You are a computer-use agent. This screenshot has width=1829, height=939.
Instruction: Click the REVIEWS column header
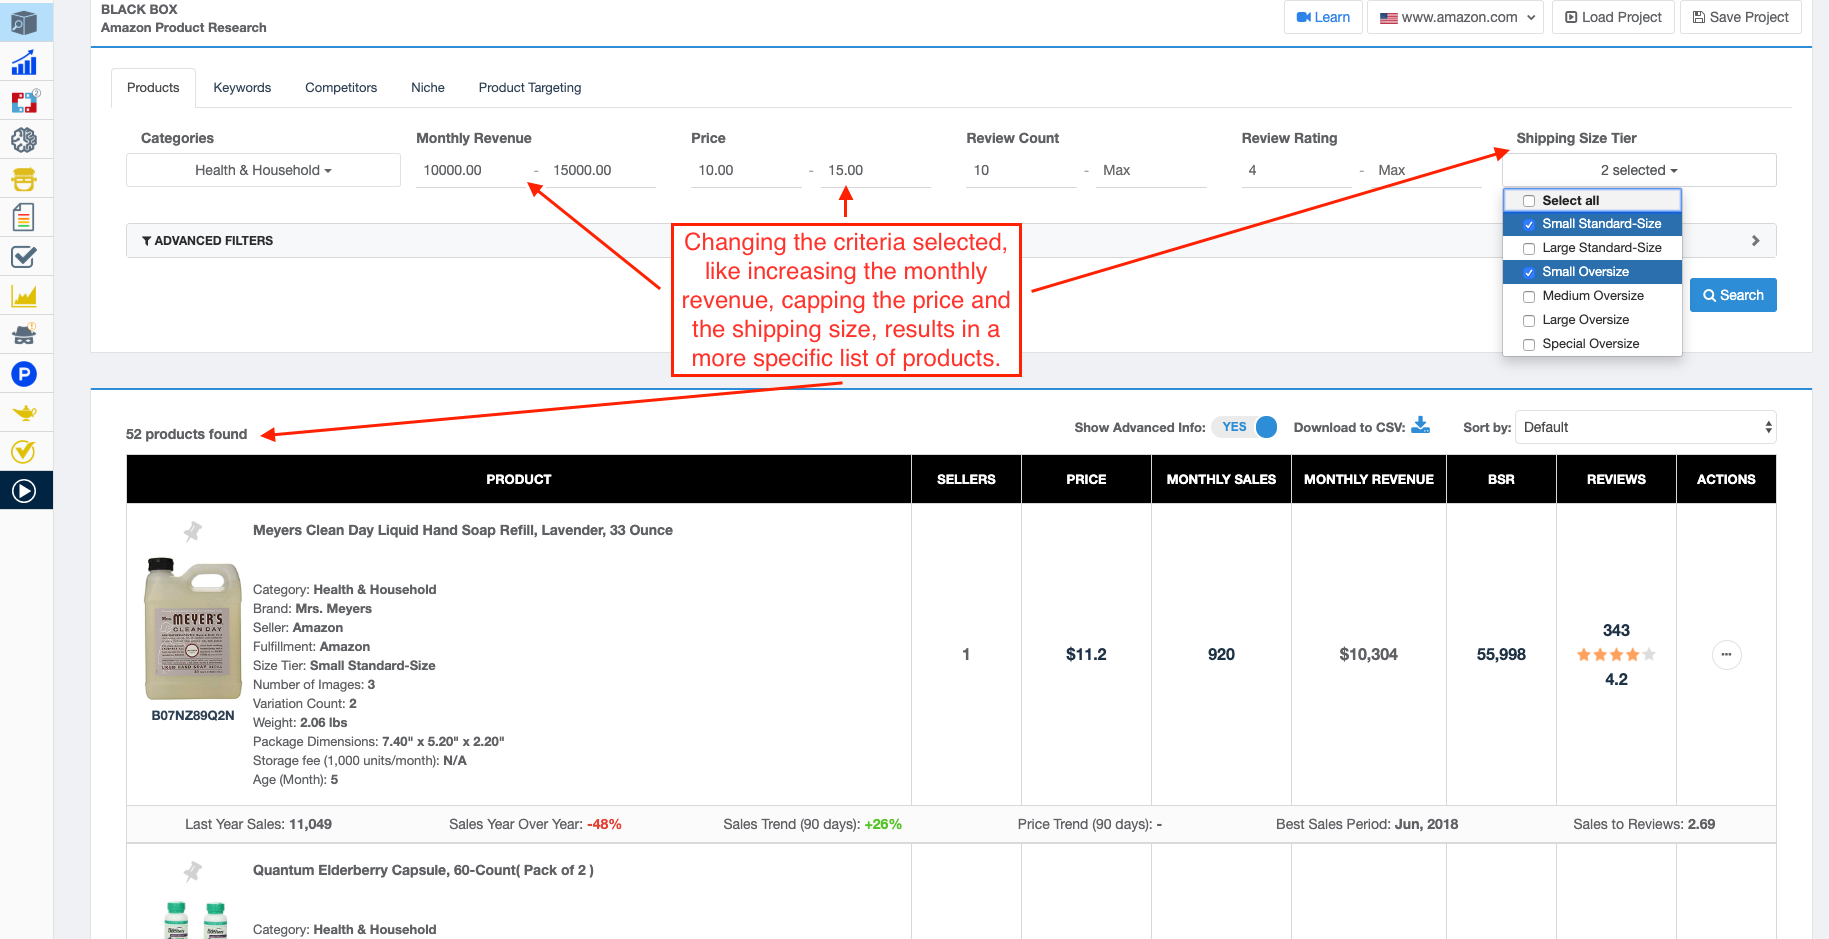1616,479
